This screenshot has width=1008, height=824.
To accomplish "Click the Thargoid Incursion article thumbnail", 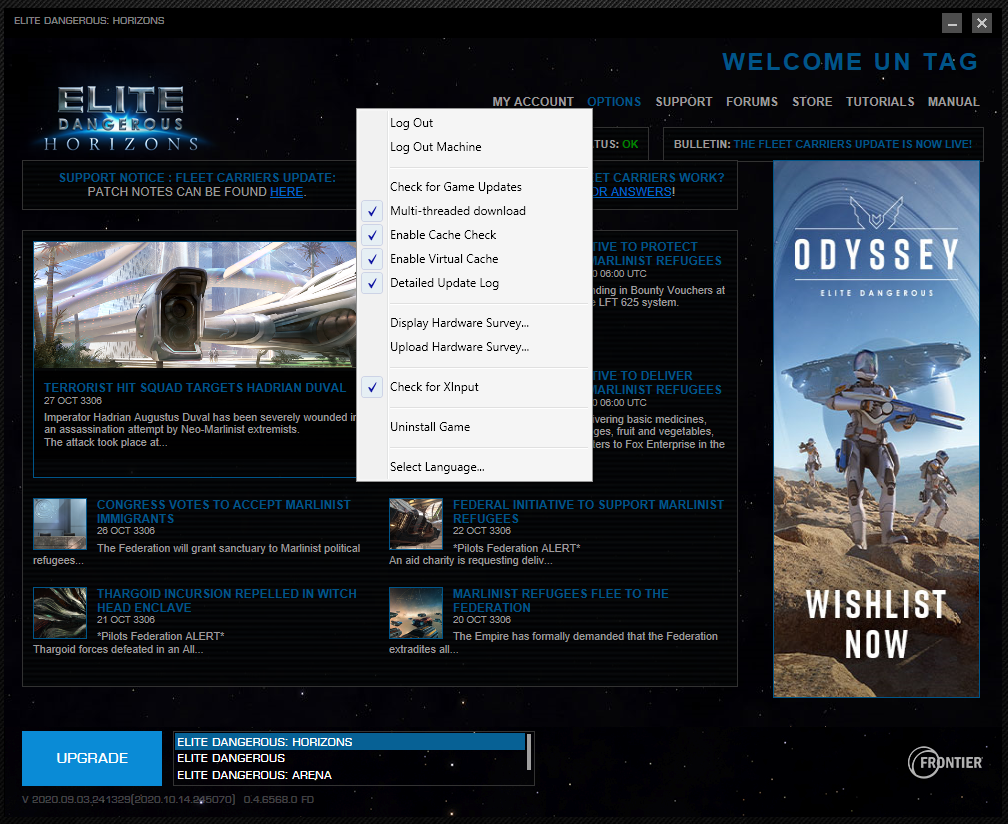I will 60,613.
